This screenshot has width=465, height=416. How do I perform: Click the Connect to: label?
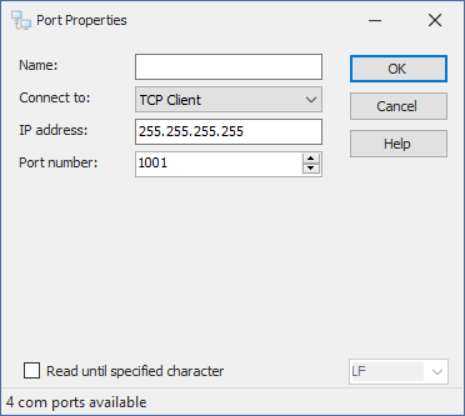tap(55, 98)
